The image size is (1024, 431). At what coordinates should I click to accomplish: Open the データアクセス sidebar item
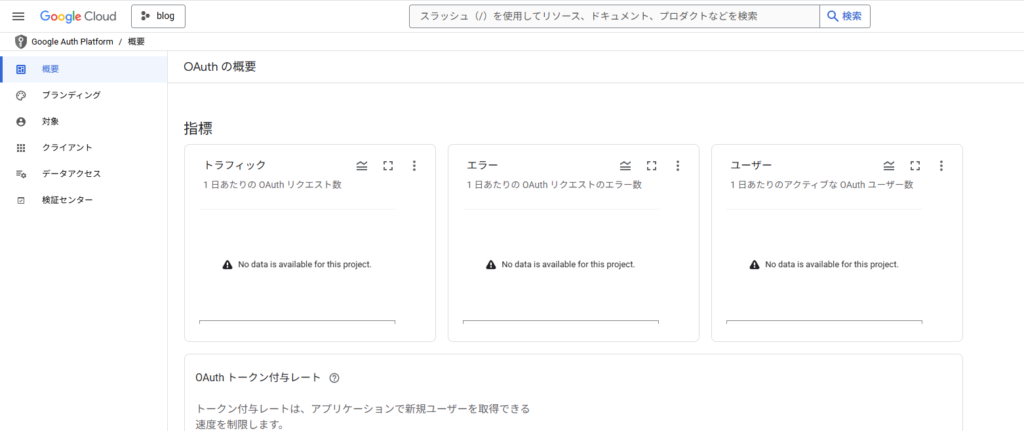point(84,174)
